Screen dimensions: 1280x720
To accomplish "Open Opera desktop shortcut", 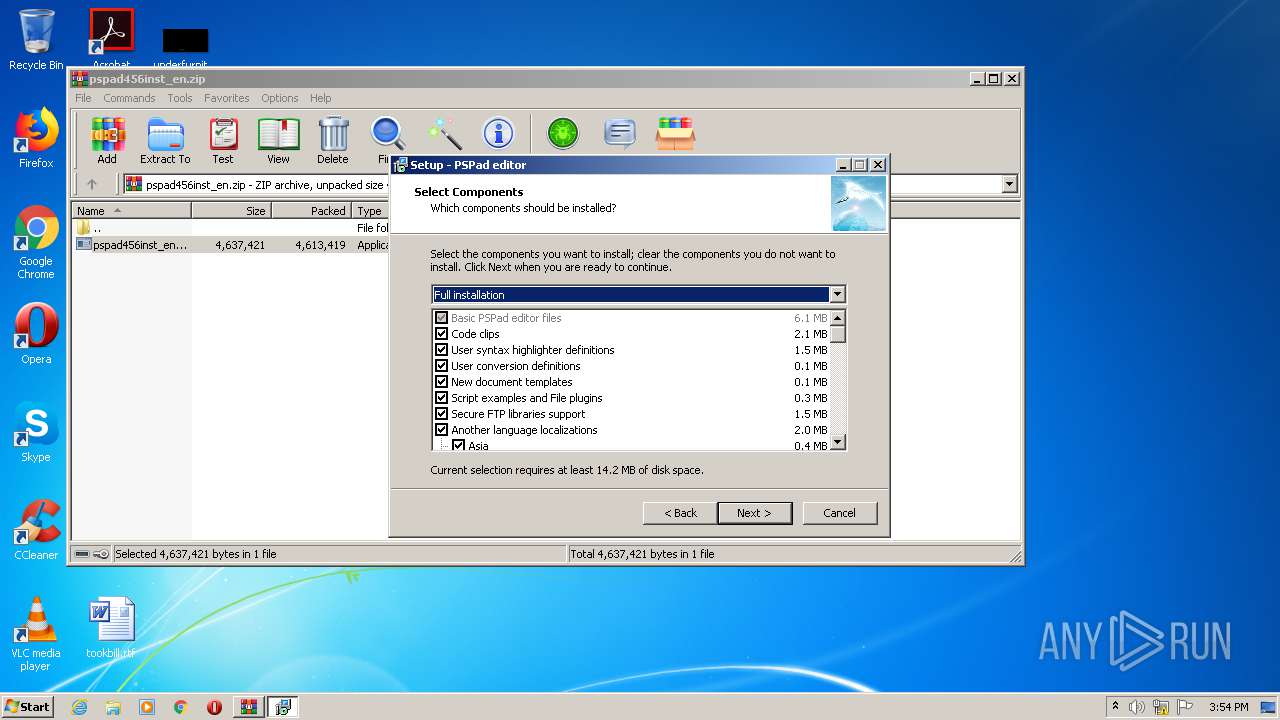I will (x=36, y=334).
